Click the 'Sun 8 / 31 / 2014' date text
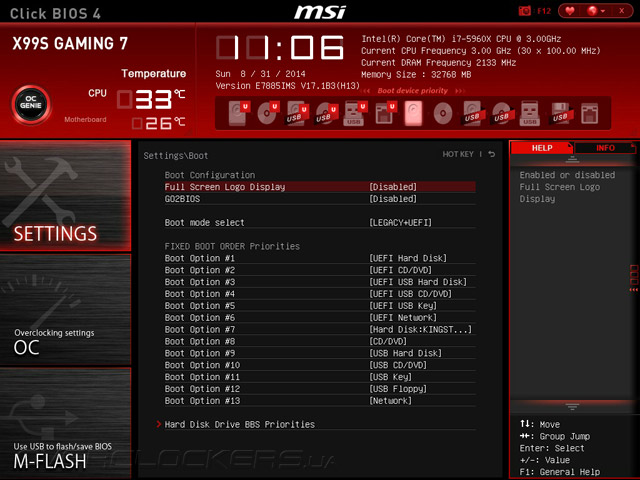Screen dimensions: 640x480 click(260, 74)
